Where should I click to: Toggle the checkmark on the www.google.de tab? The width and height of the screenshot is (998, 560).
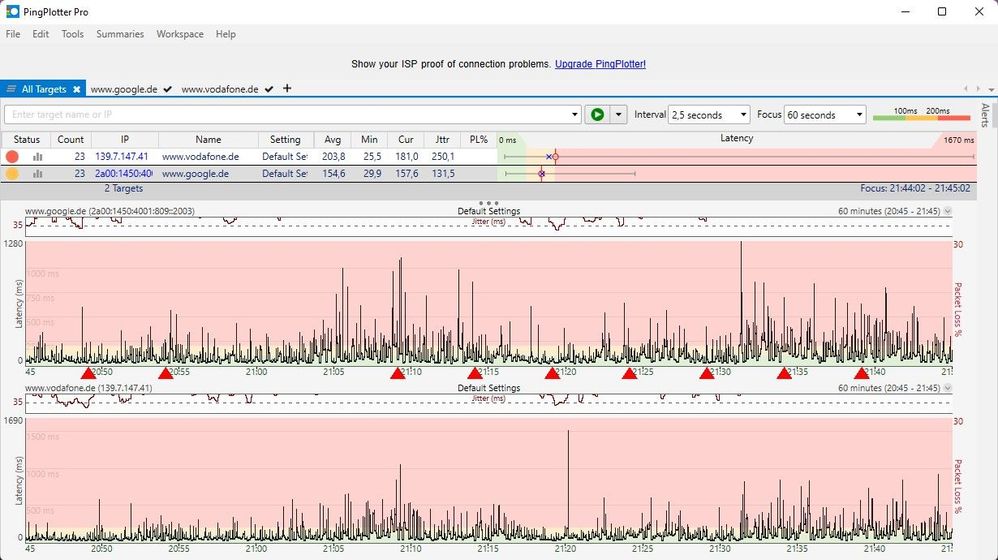(168, 89)
